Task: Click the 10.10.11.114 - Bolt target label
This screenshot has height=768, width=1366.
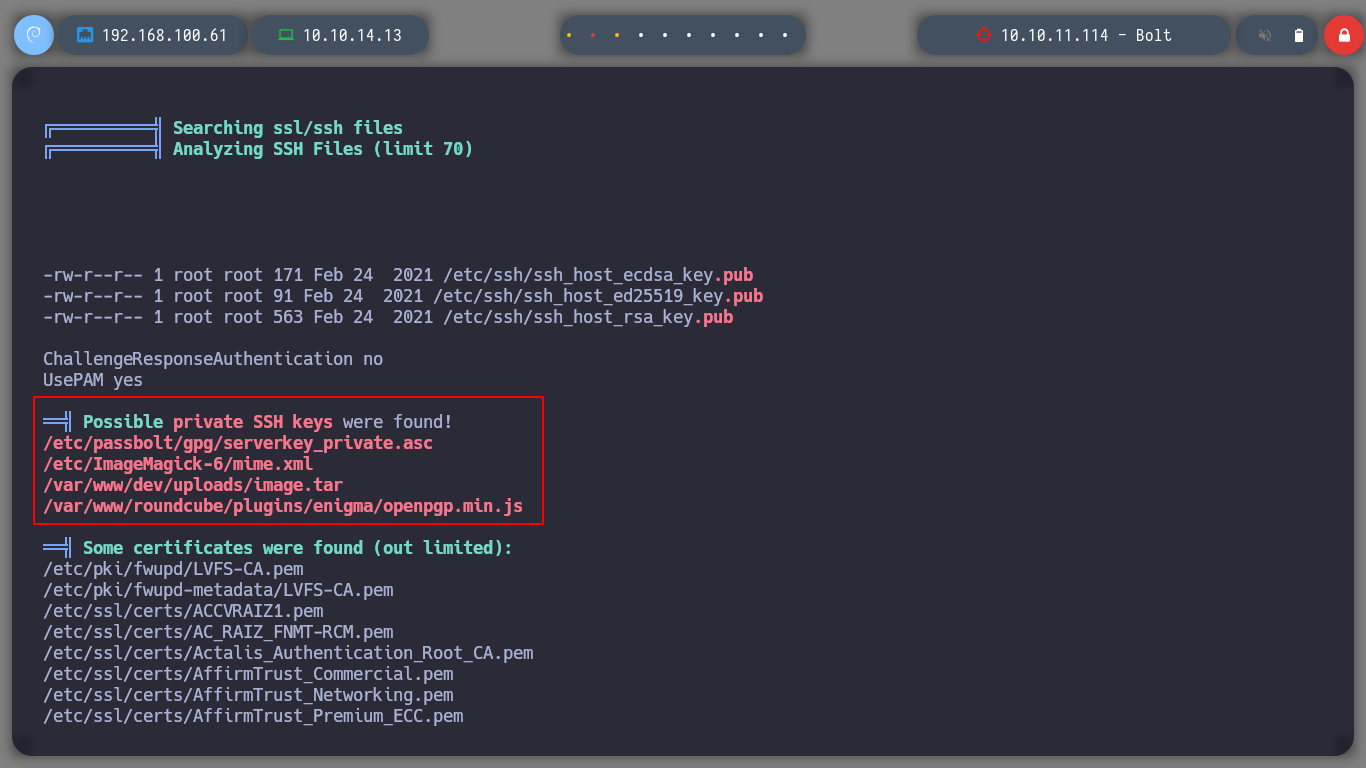Action: [x=1086, y=35]
